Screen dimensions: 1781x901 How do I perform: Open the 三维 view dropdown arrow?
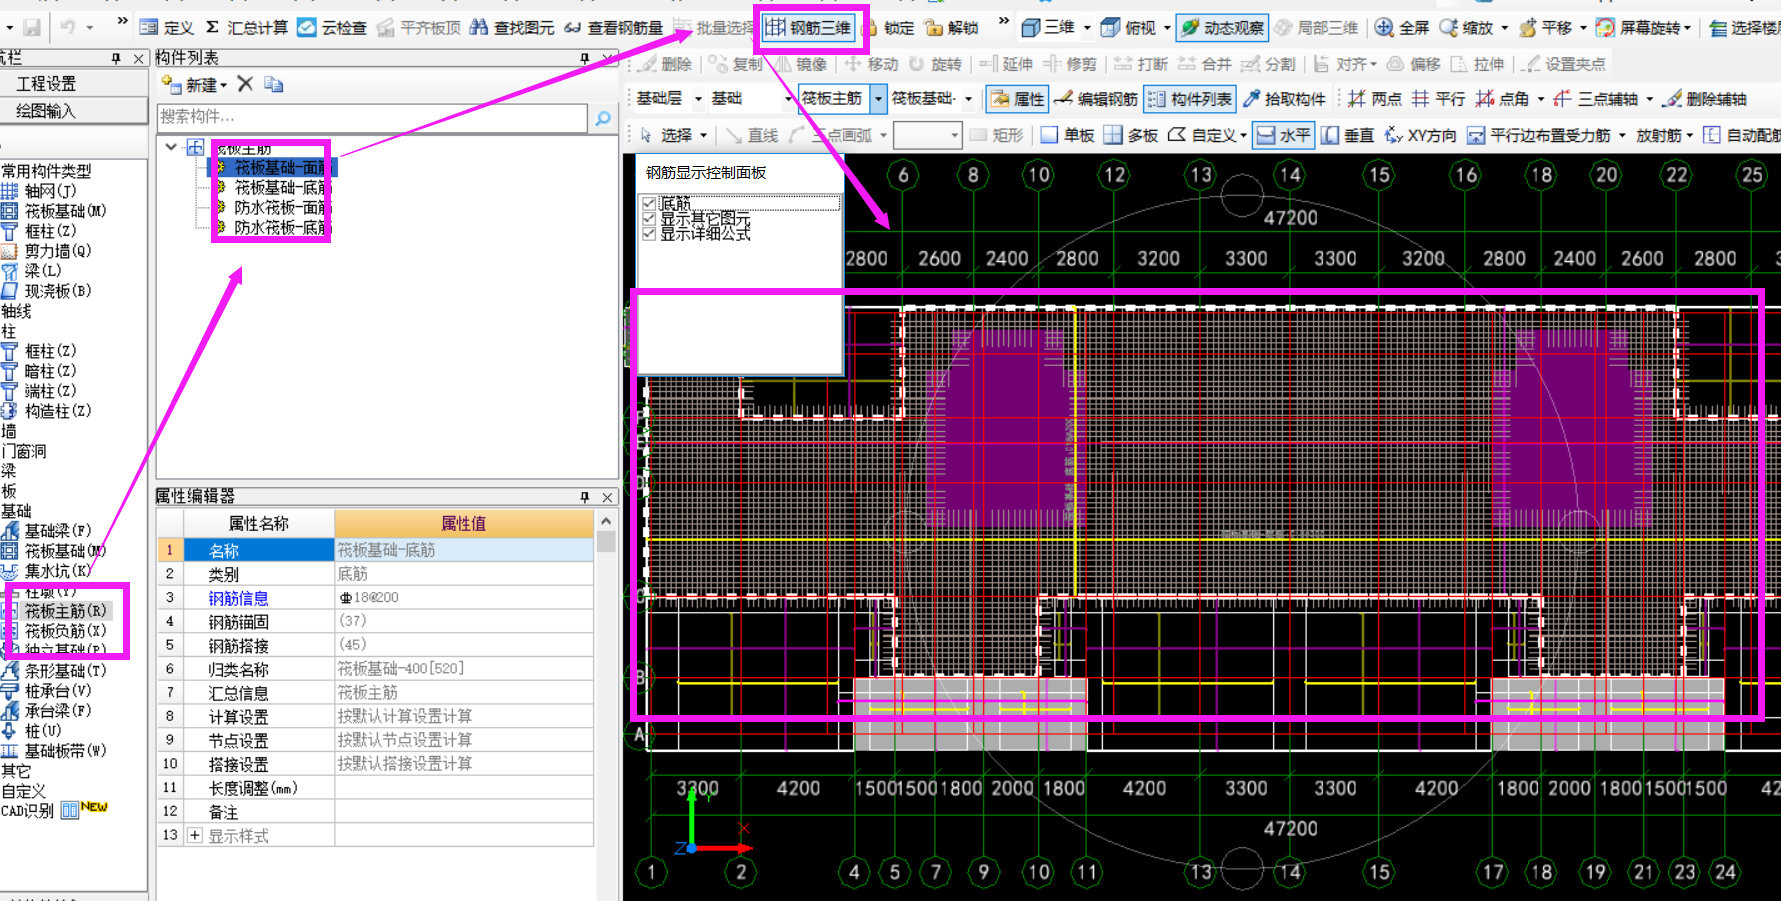1087,28
